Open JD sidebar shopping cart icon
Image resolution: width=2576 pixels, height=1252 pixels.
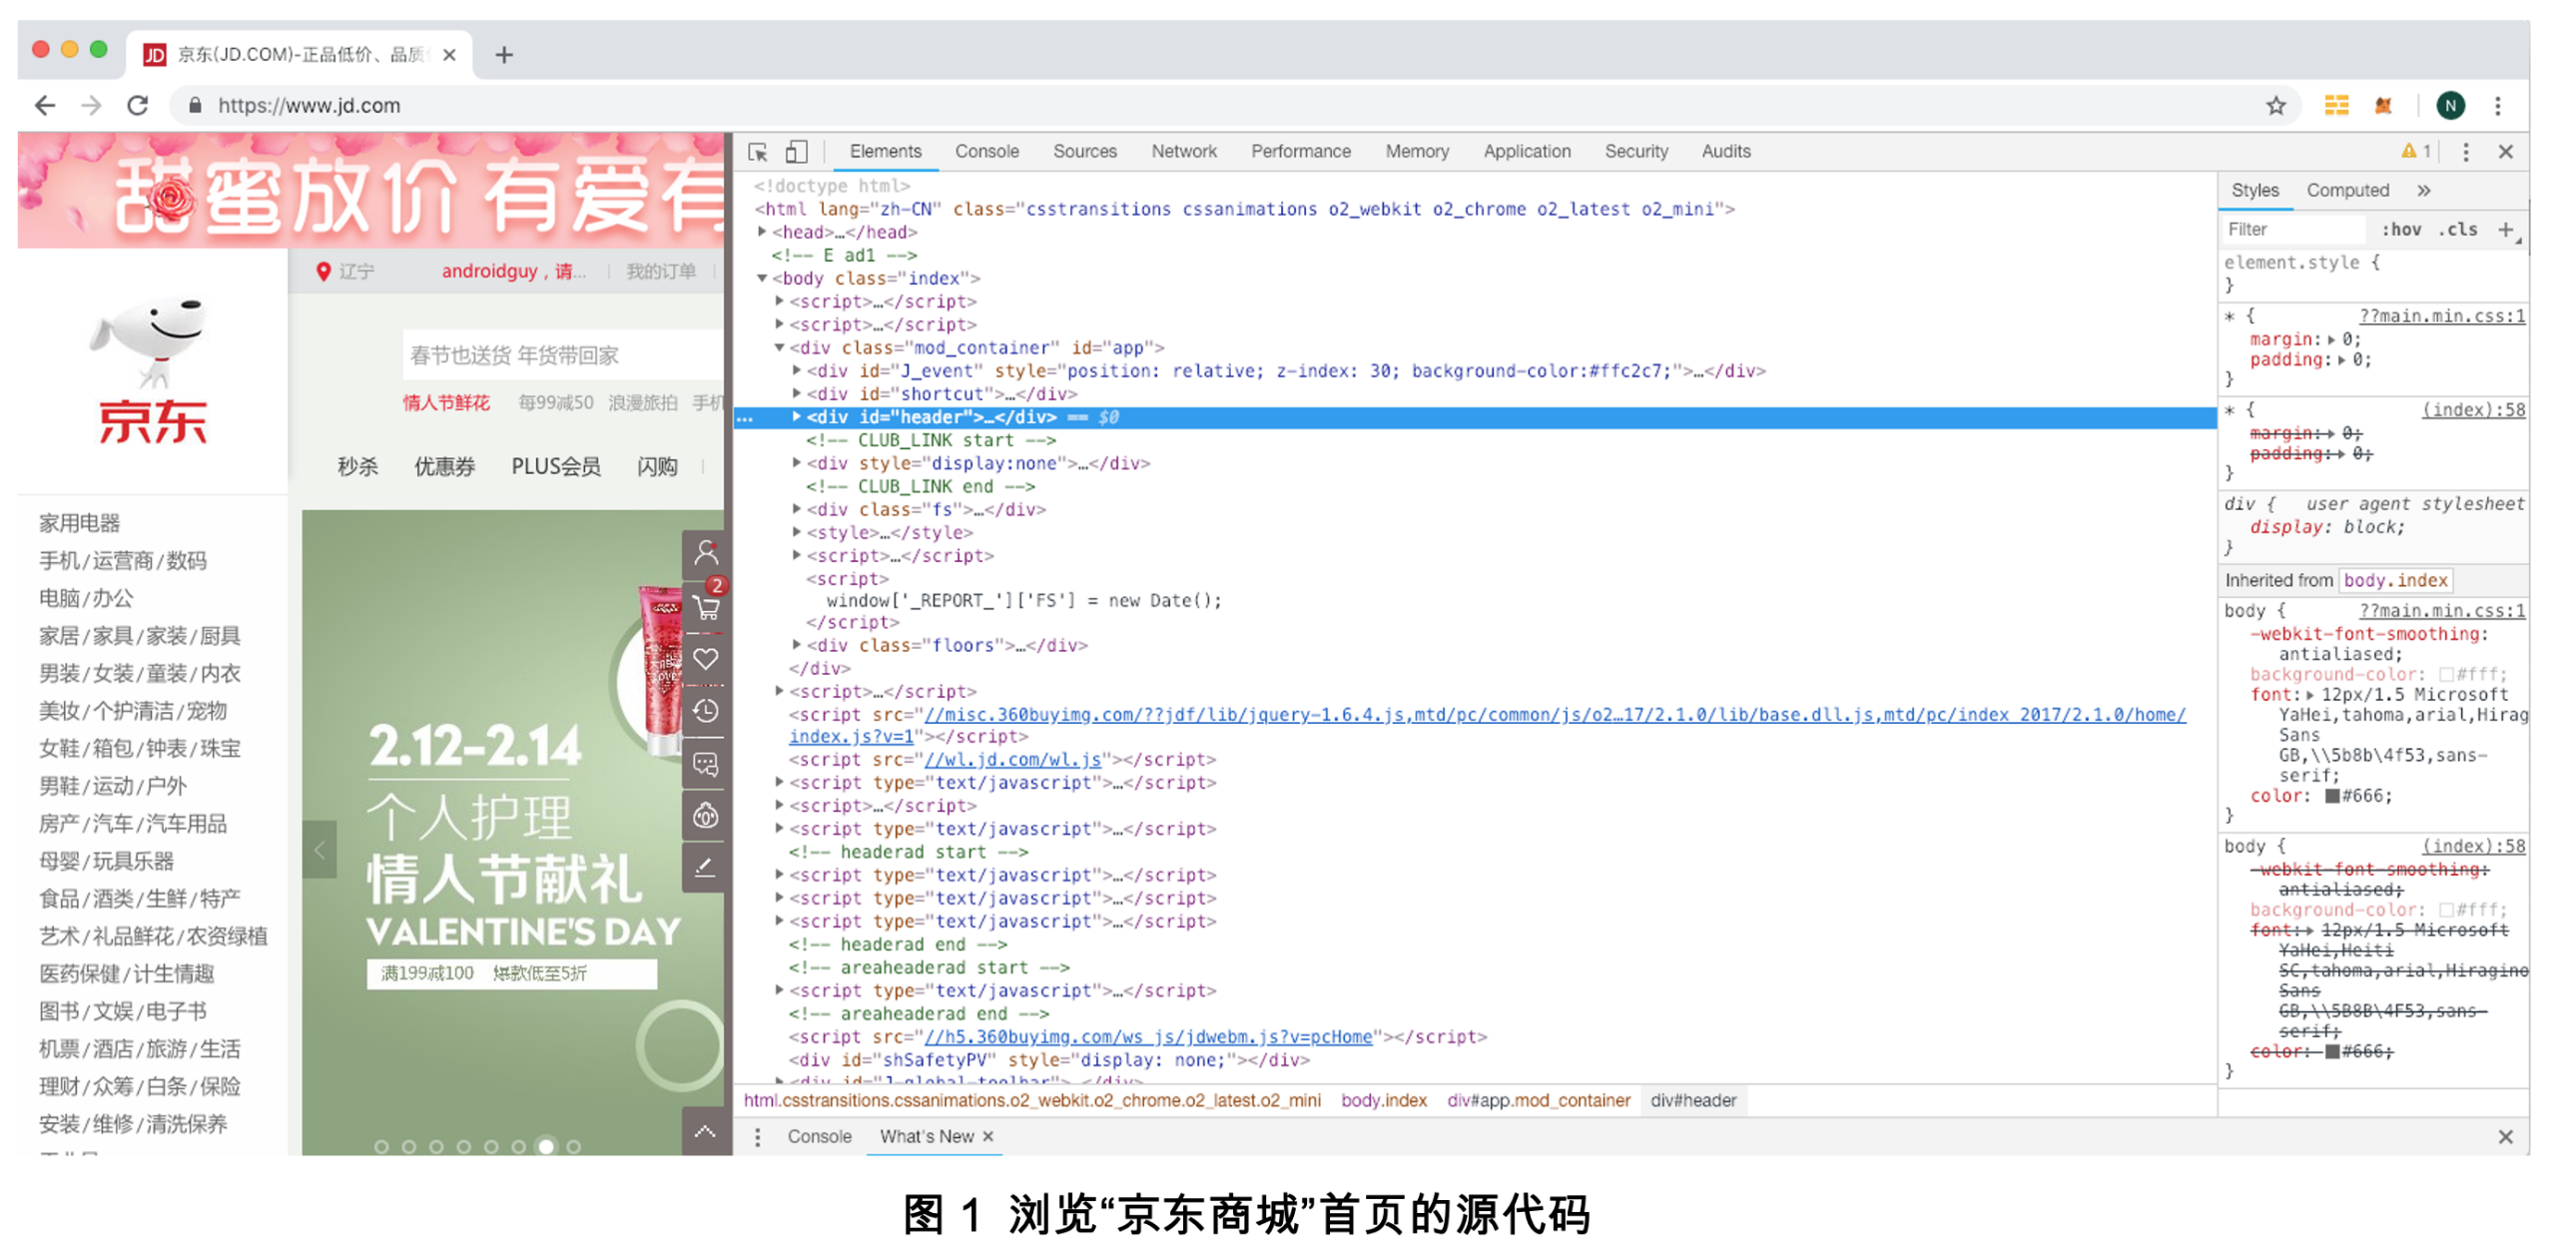pos(706,606)
